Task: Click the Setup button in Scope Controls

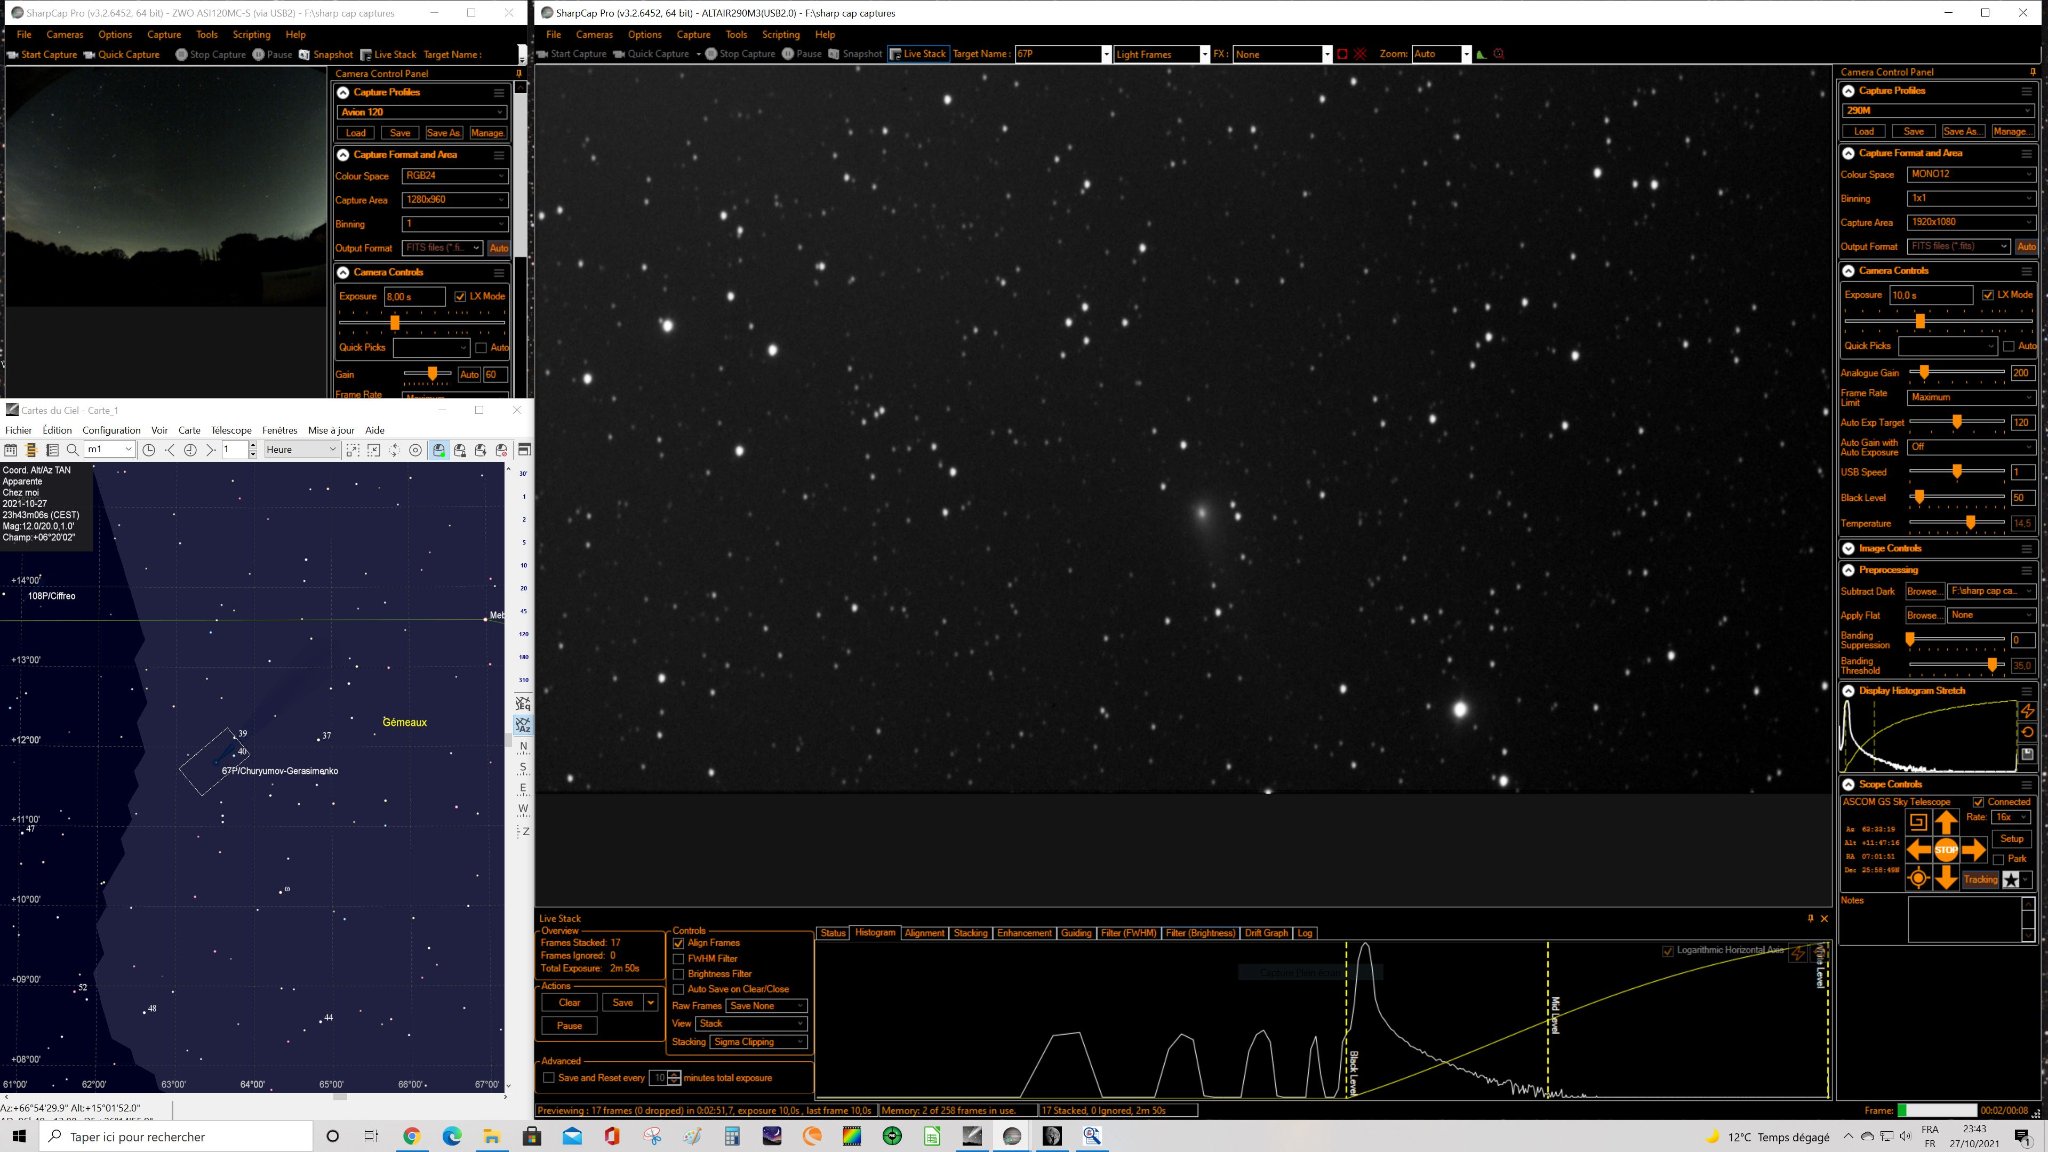Action: [2011, 839]
